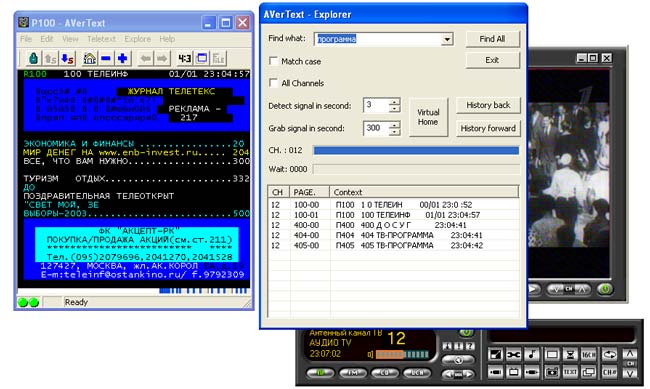650x389 pixels.
Task: Decrease the Detect signal in second value
Action: 395,109
